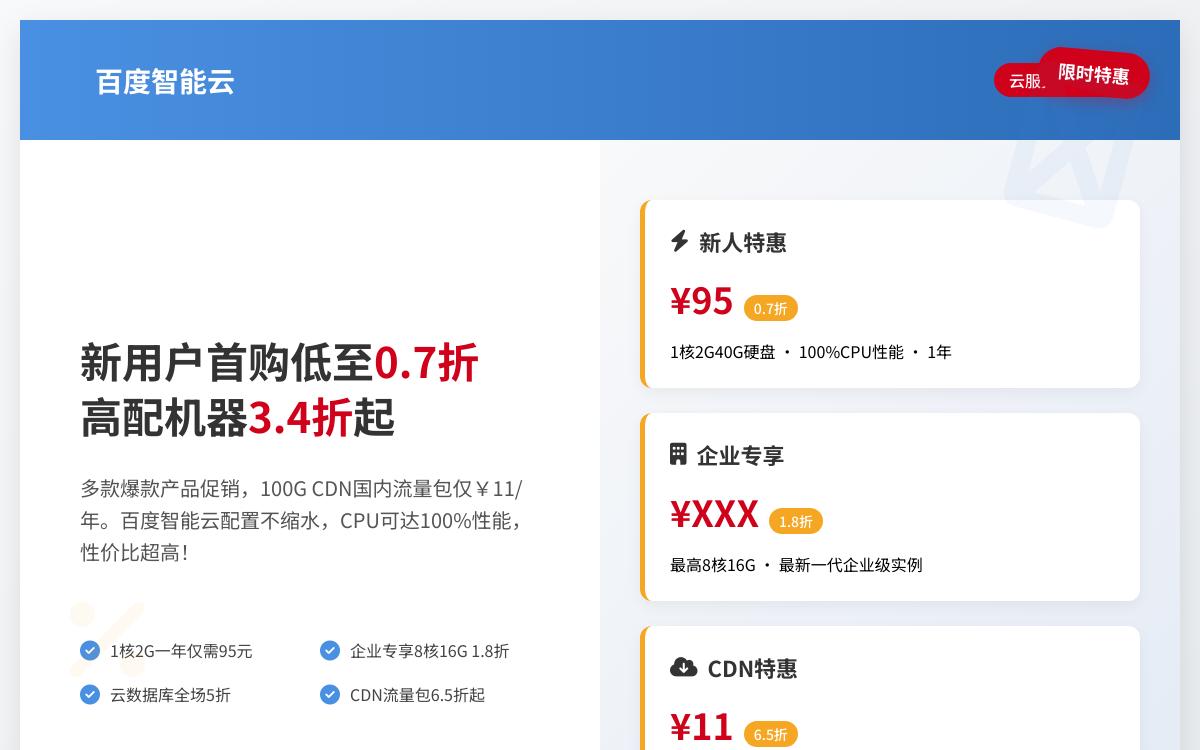Screen dimensions: 1200x750
Task: Click the ¥11 price
Action: 702,727
